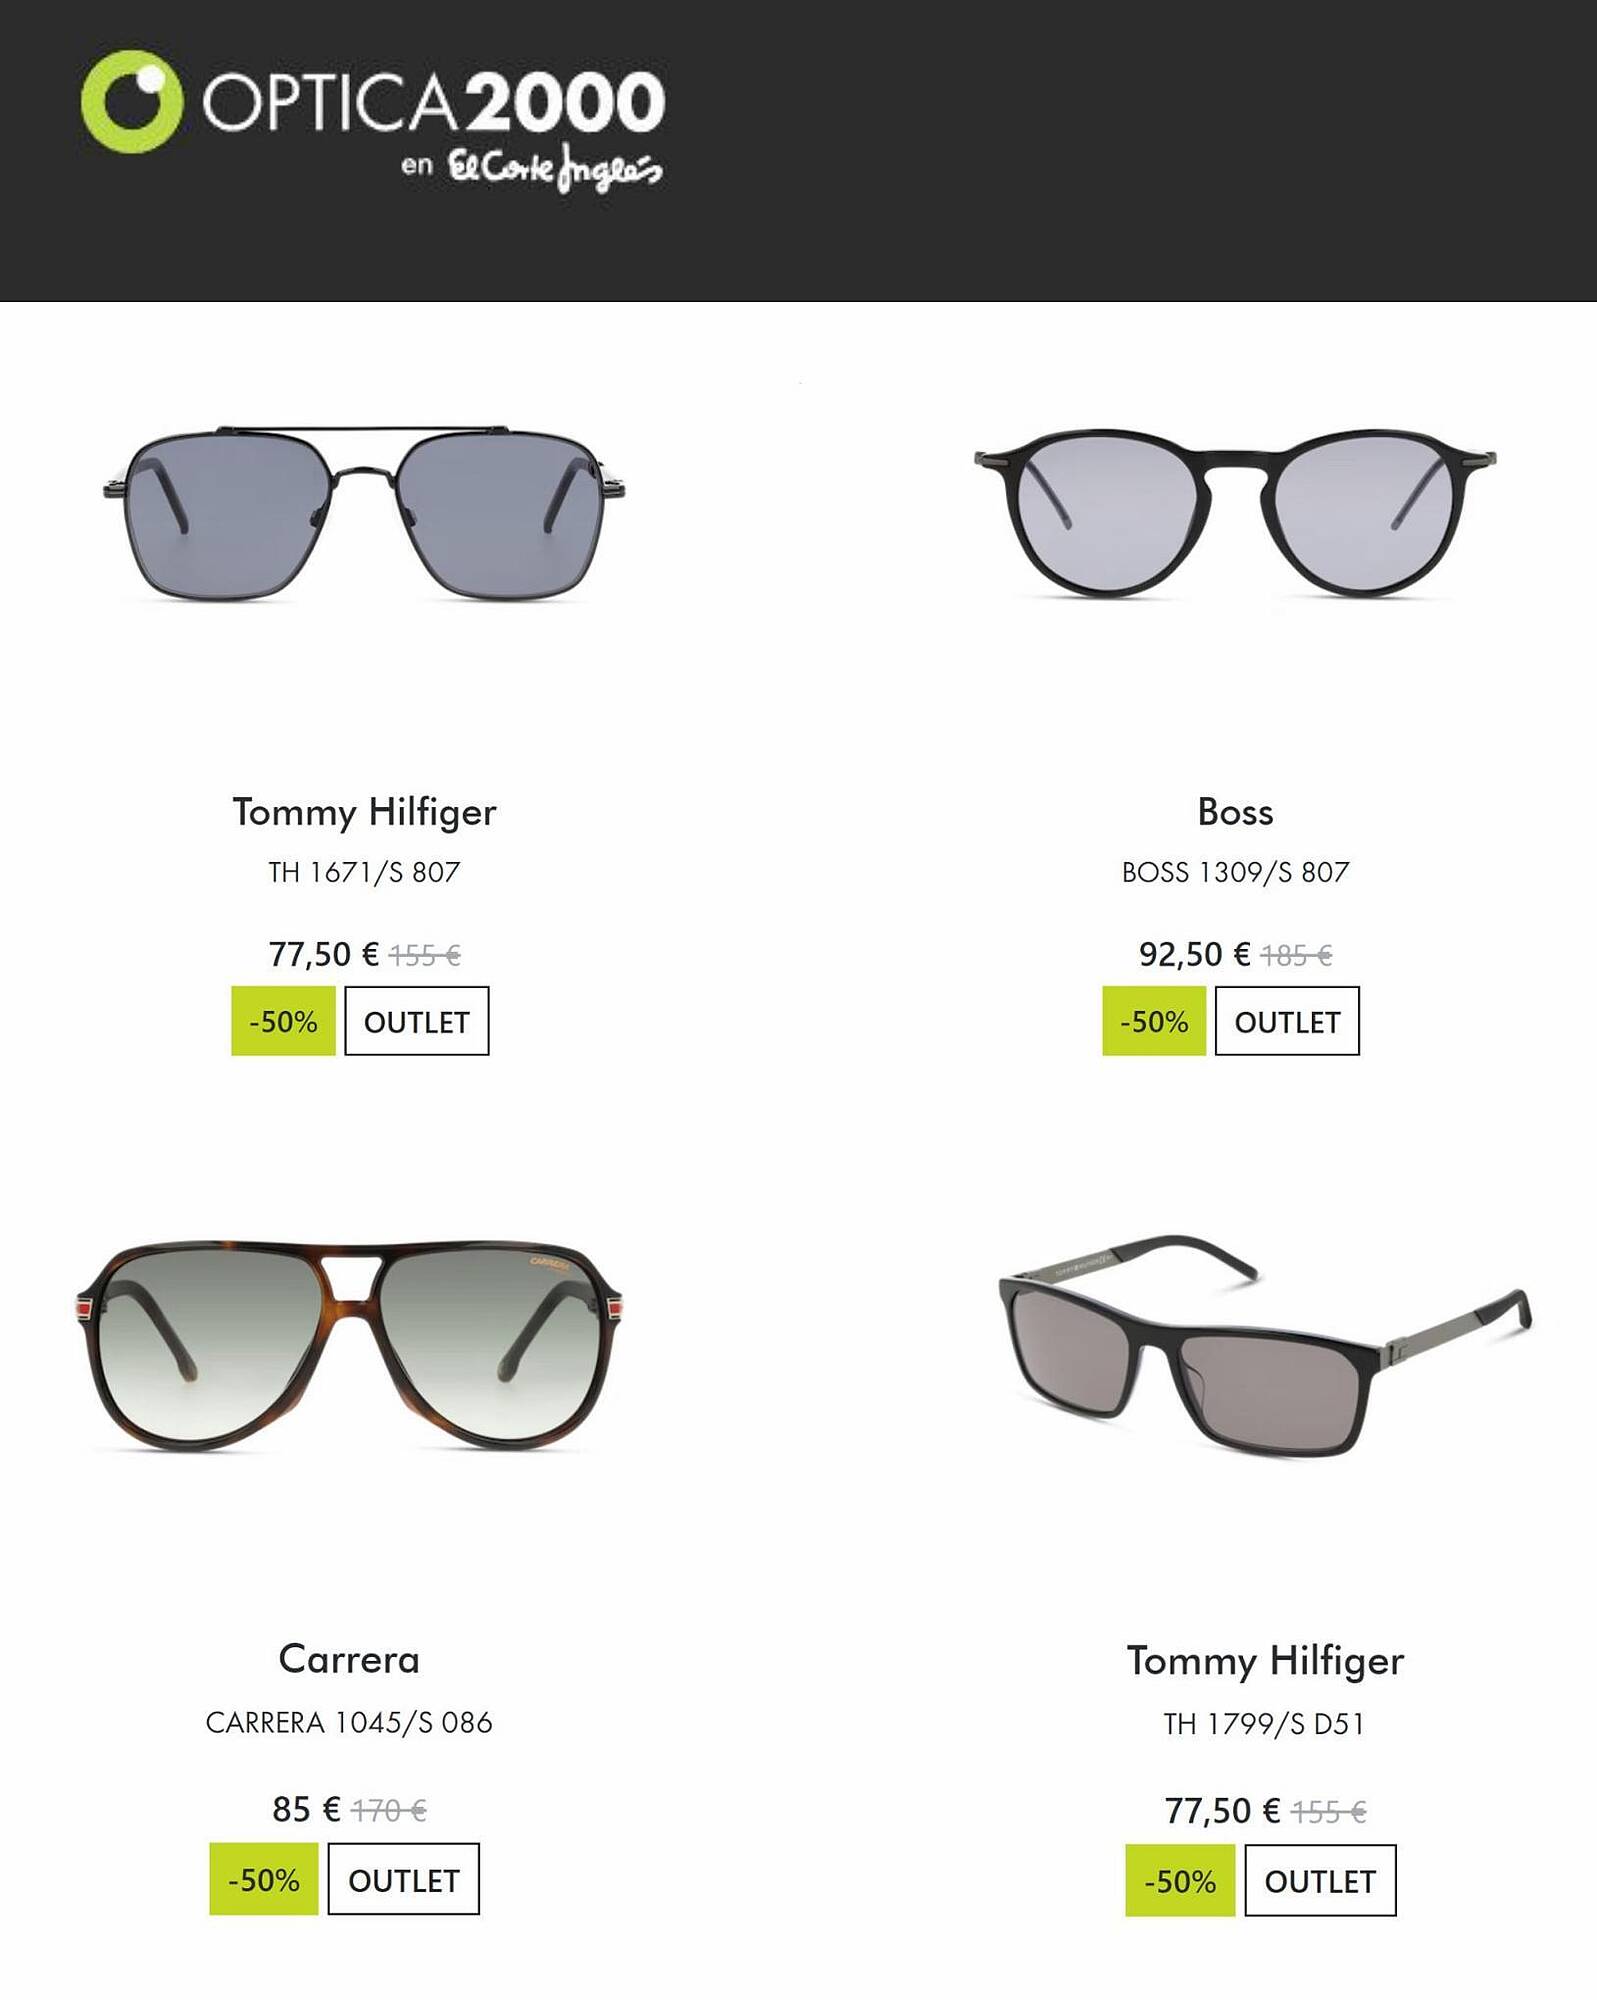Click the green -50% badge under TH 1671/S

(x=283, y=1021)
